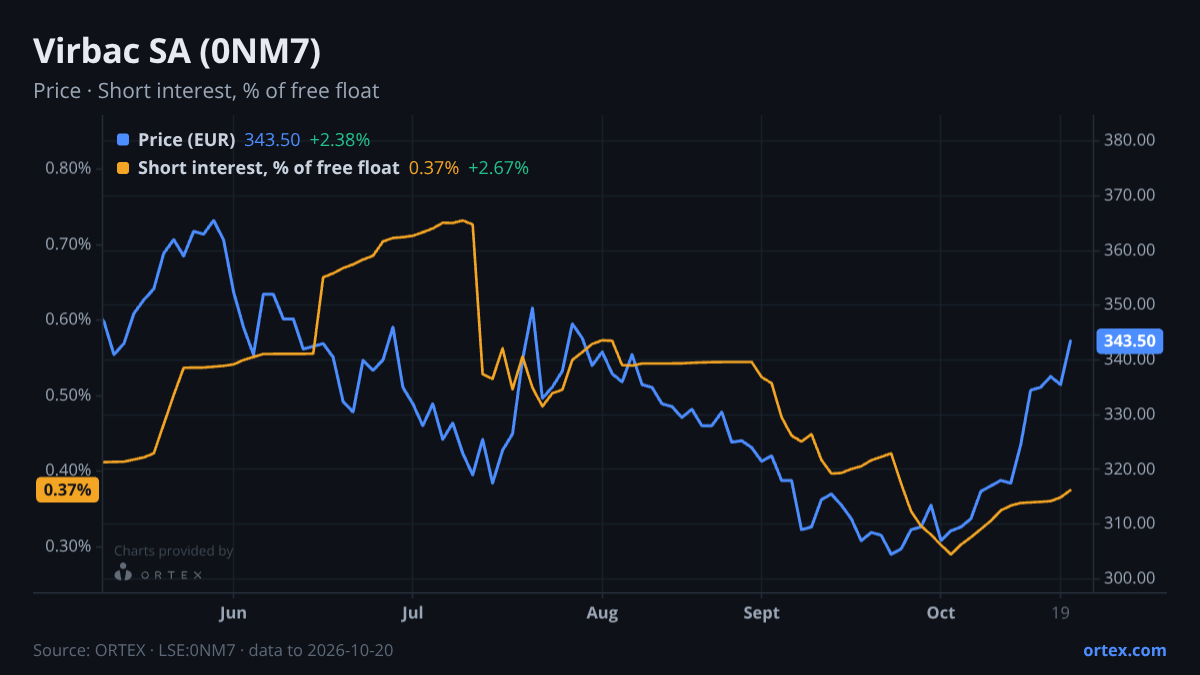This screenshot has height=675, width=1200.
Task: Click the 320.00 right axis label
Action: click(x=1130, y=469)
